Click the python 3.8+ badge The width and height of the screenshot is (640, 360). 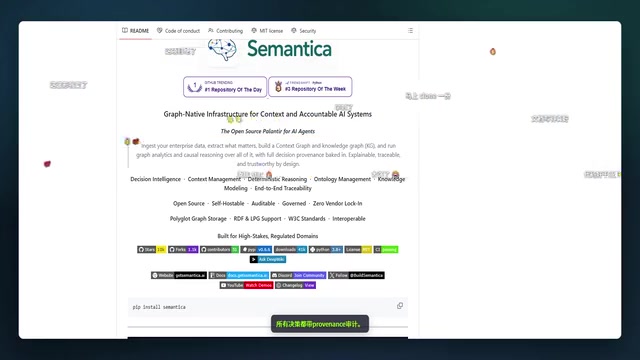pos(326,249)
